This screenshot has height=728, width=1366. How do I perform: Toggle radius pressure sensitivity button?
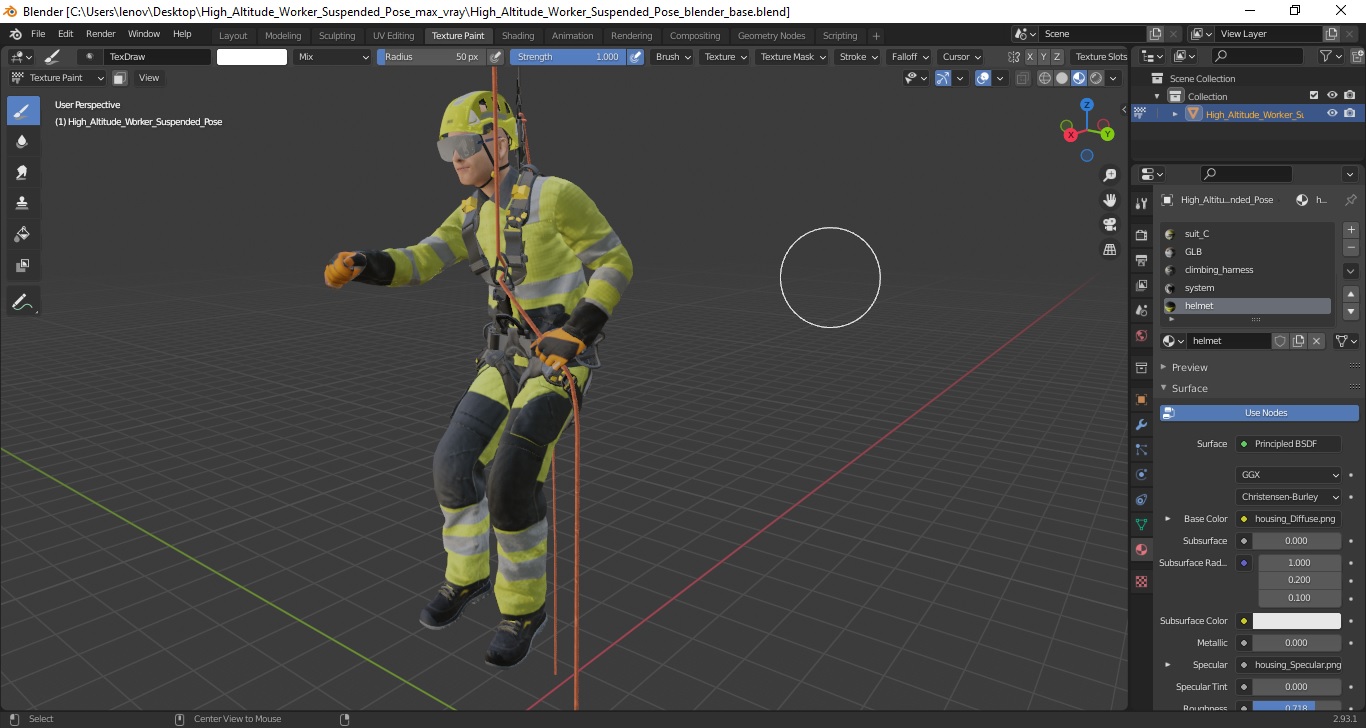(x=495, y=57)
